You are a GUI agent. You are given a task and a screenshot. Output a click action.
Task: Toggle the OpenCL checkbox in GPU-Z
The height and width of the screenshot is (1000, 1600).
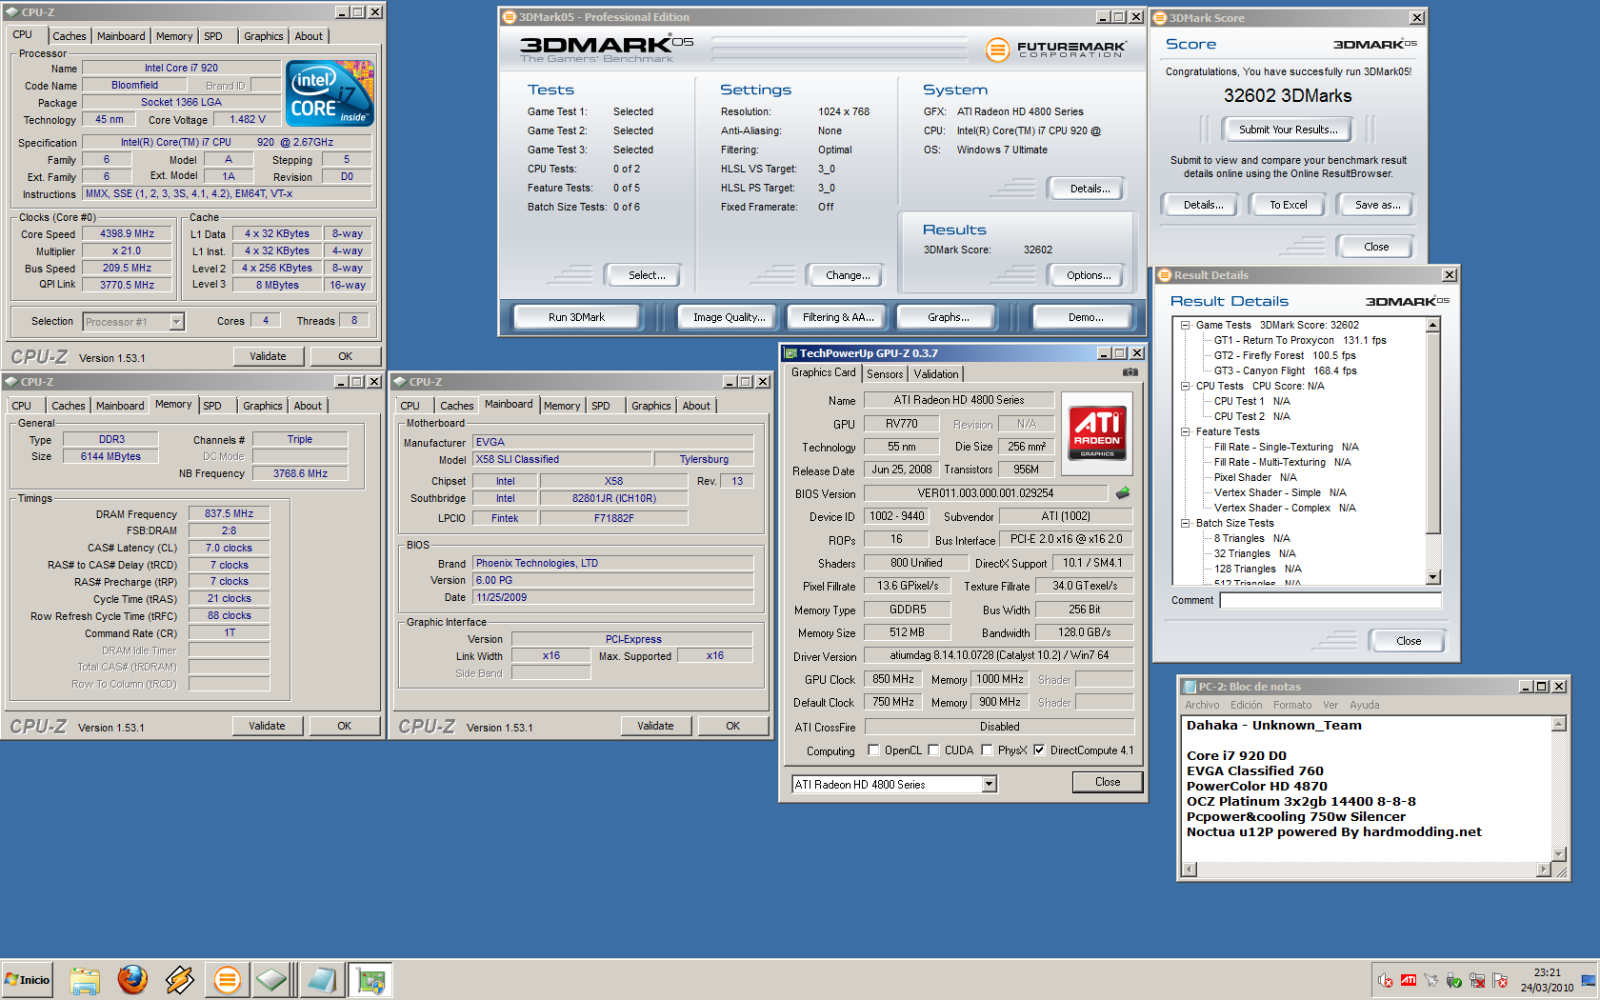click(874, 750)
